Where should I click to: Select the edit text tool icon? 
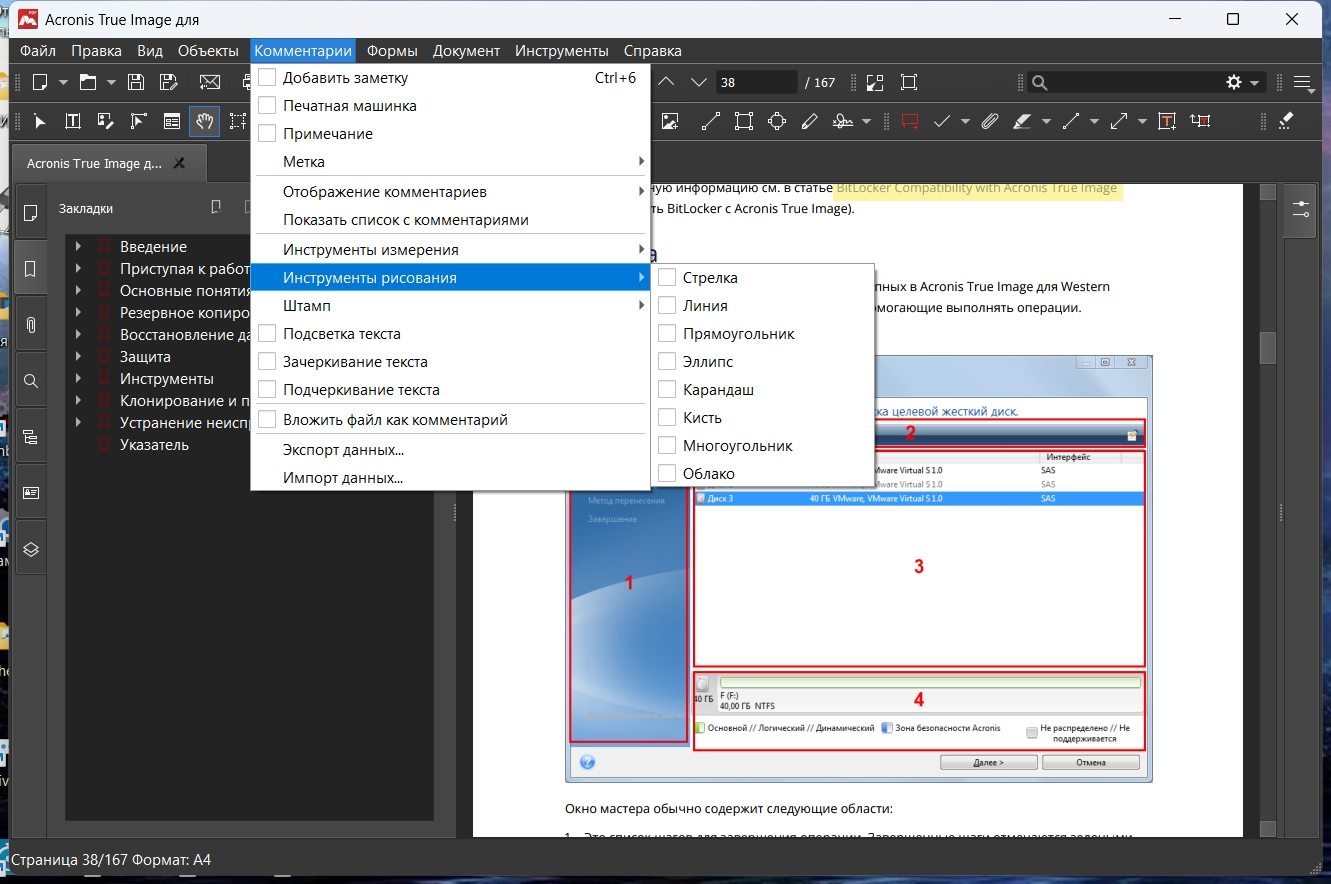point(73,121)
